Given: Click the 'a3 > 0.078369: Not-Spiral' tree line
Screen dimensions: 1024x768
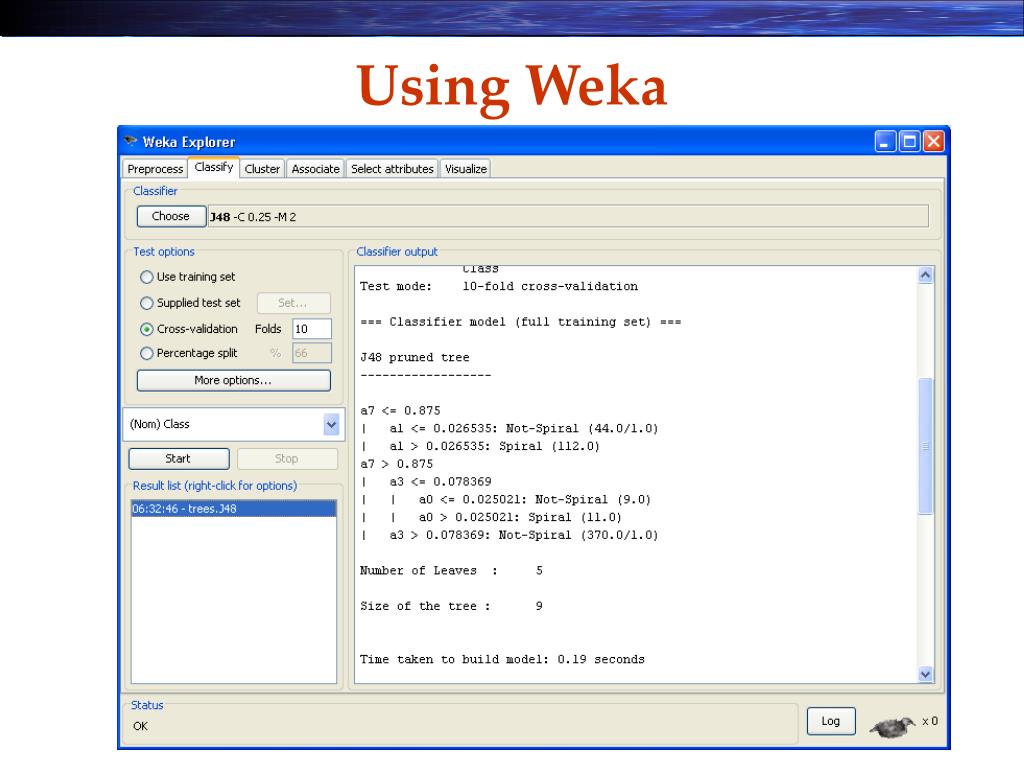Looking at the screenshot, I should tap(524, 536).
